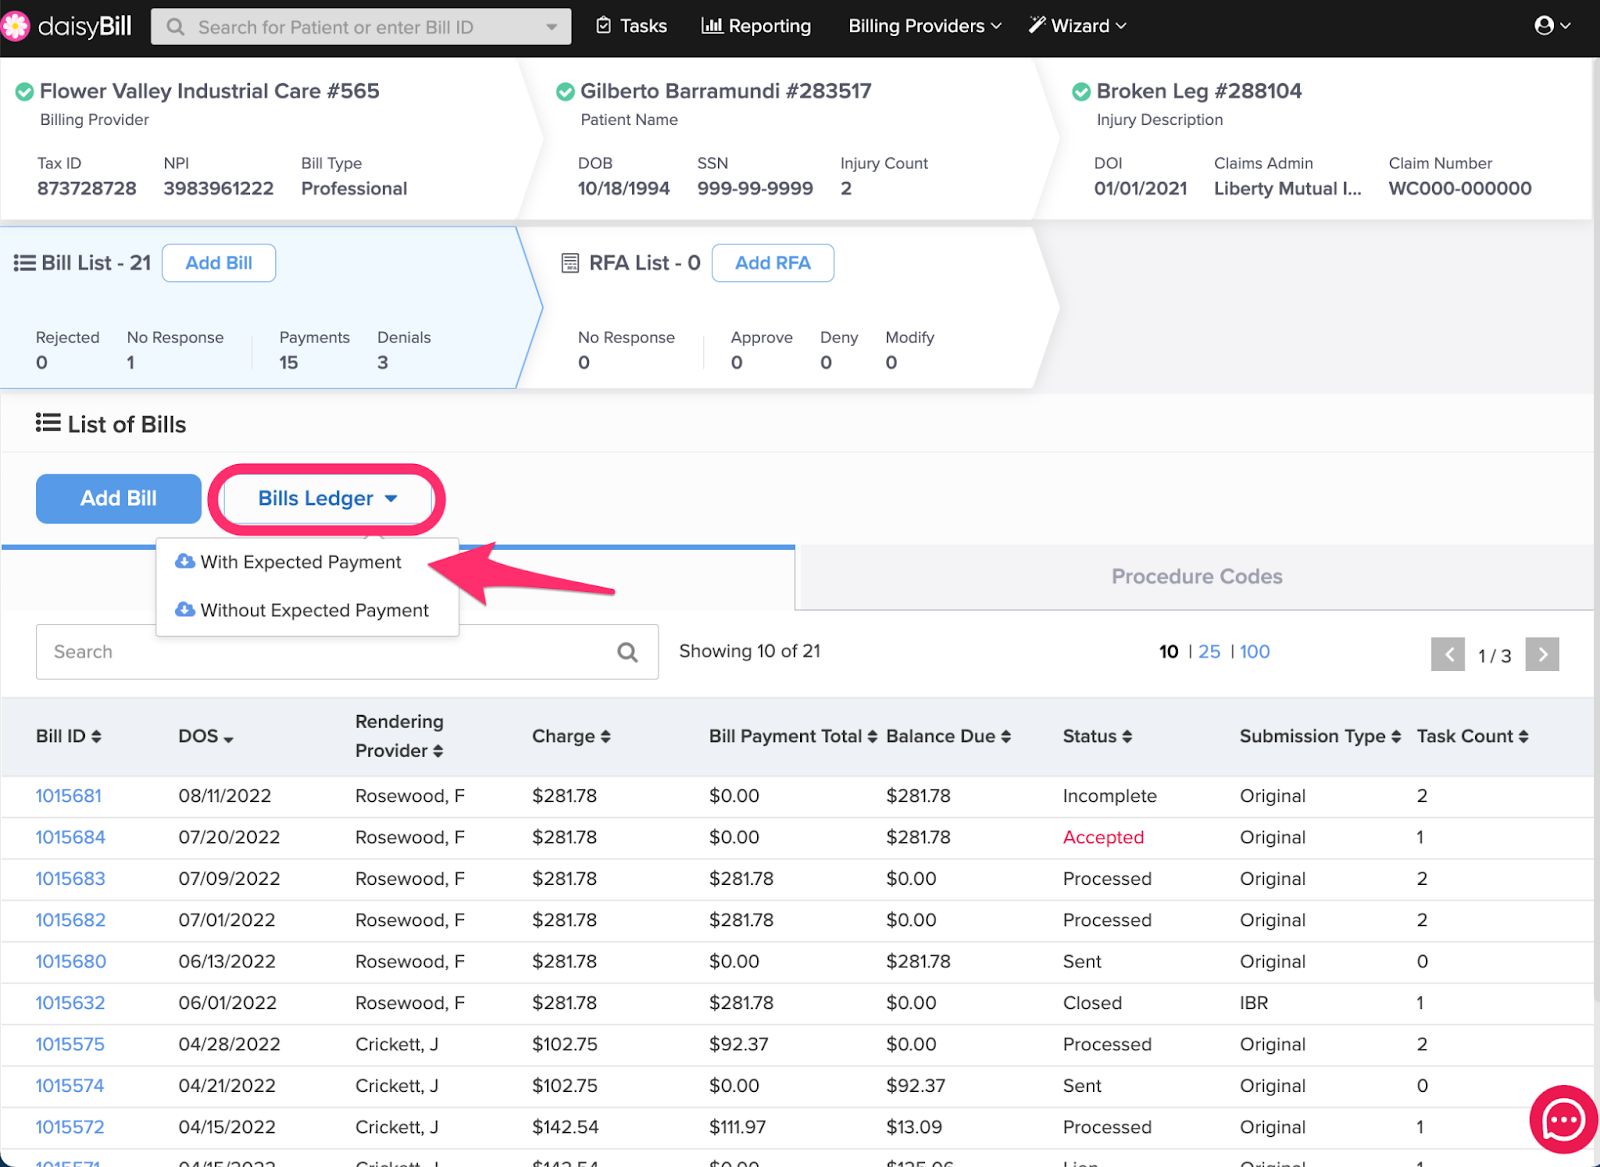
Task: Go to previous page of bills
Action: (x=1448, y=655)
